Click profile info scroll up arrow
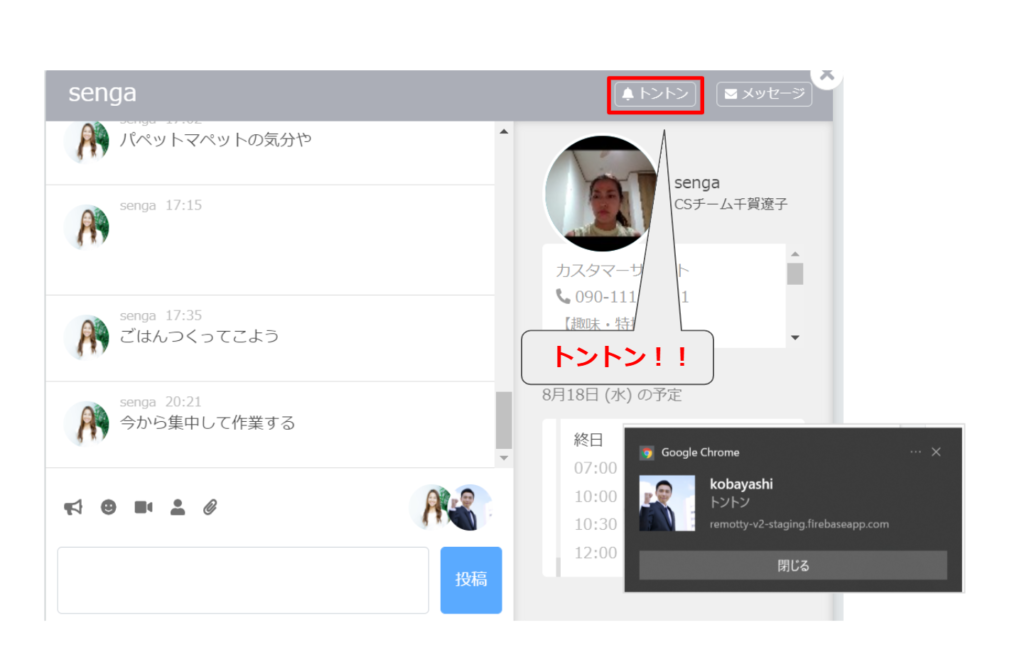This screenshot has height=647, width=1024. [795, 254]
